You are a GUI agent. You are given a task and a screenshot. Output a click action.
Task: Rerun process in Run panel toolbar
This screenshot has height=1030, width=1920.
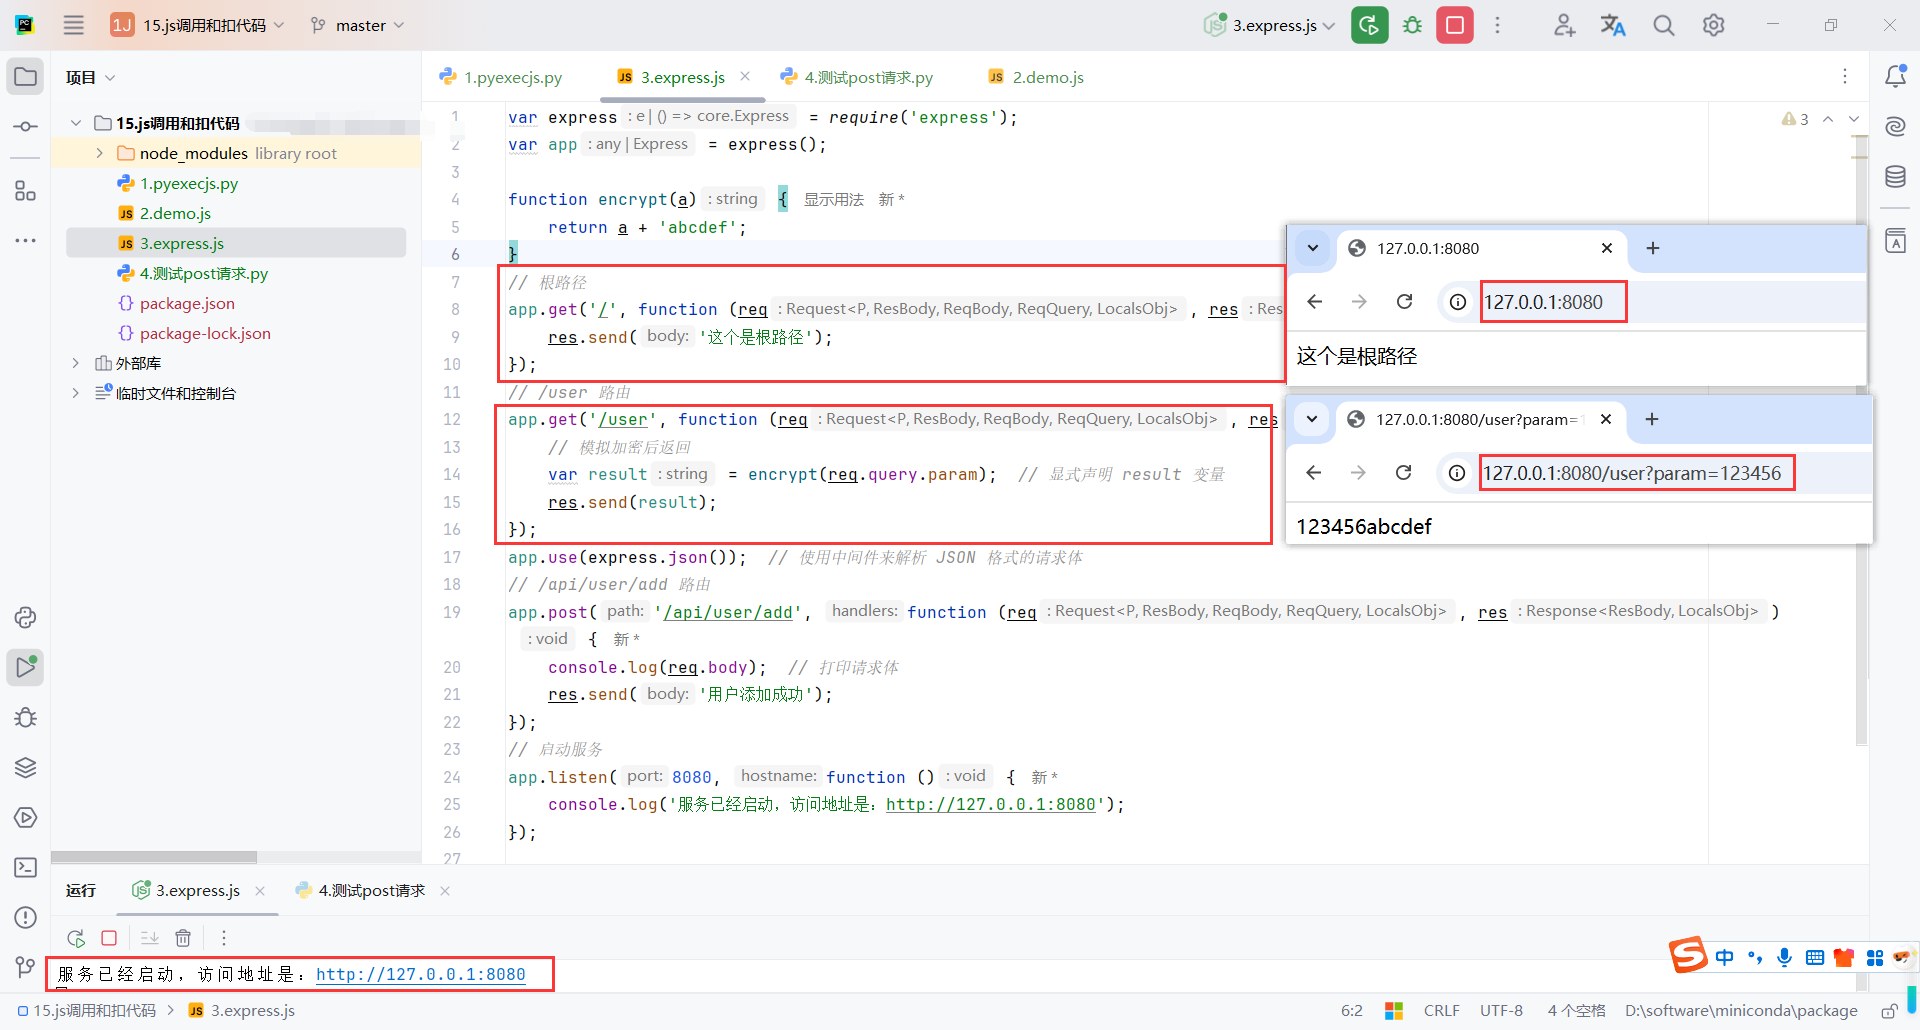pyautogui.click(x=76, y=938)
